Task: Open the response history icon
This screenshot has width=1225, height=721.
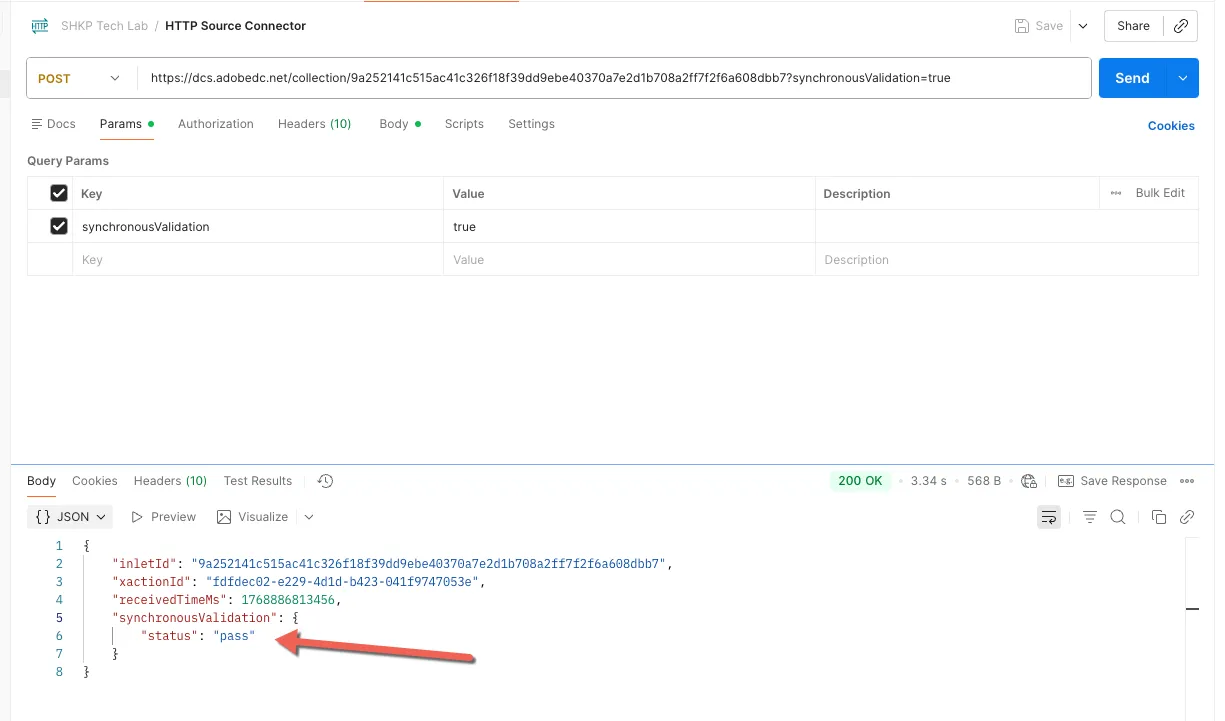Action: 325,481
